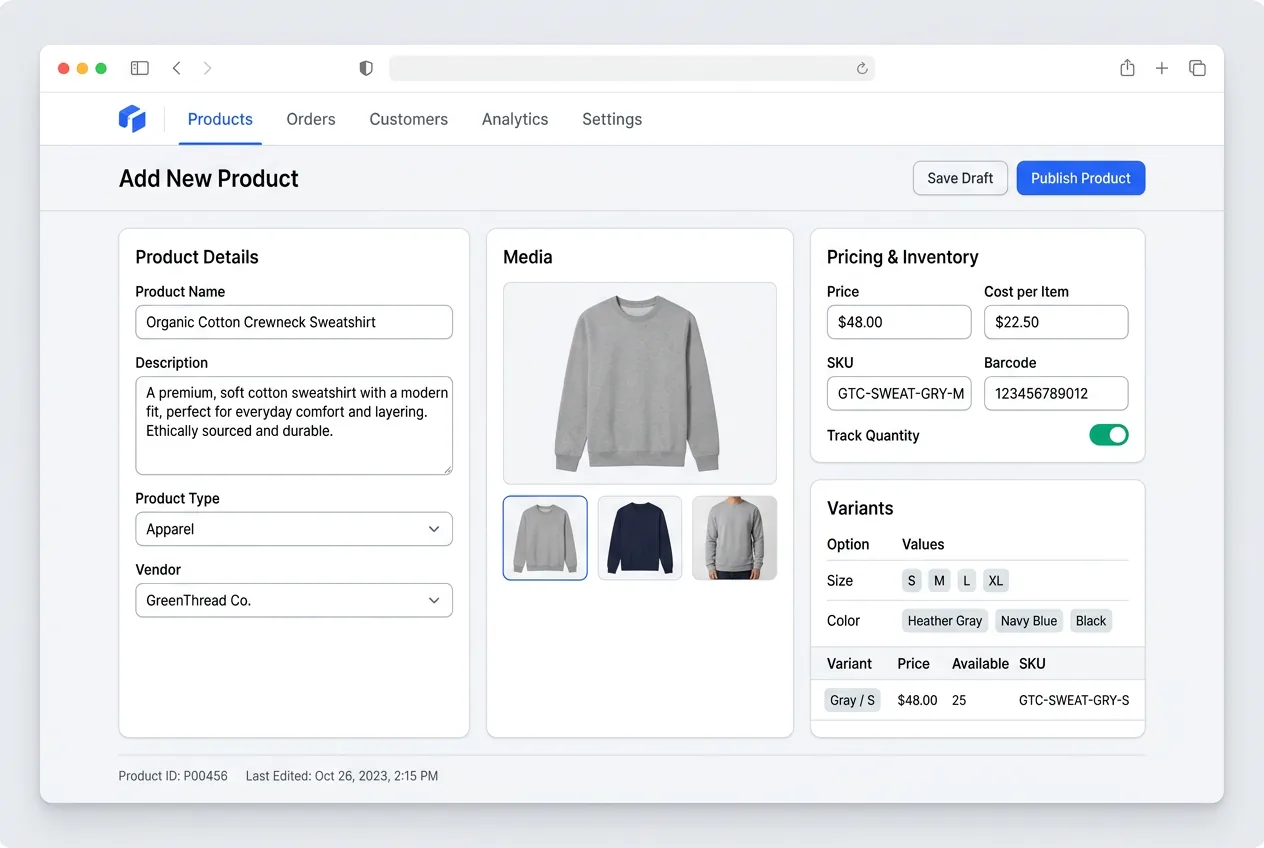
Task: Click the reload icon in the address bar
Action: 862,68
